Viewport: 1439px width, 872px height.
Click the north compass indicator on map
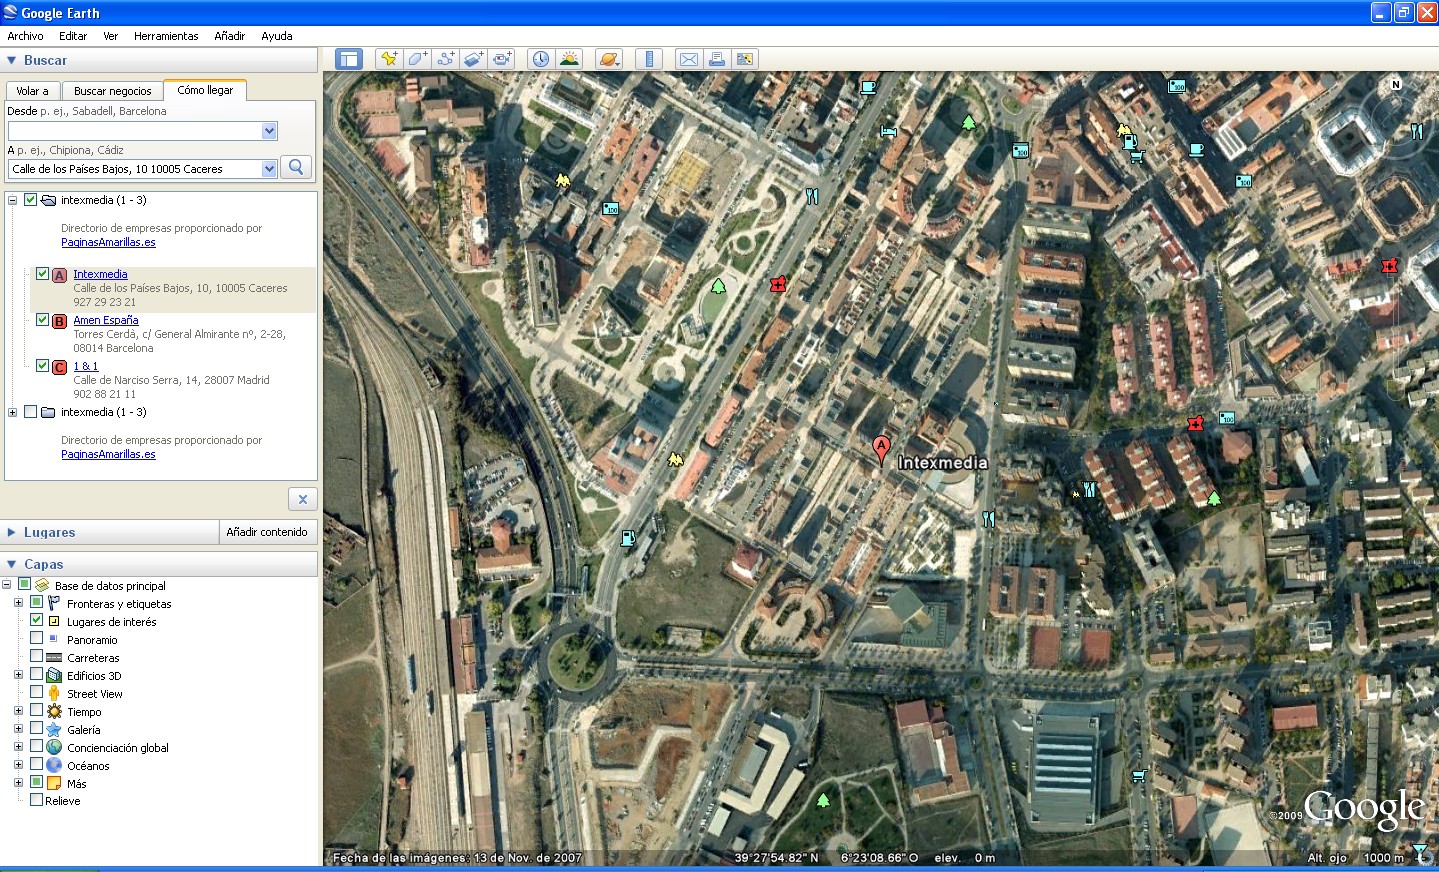click(1396, 84)
